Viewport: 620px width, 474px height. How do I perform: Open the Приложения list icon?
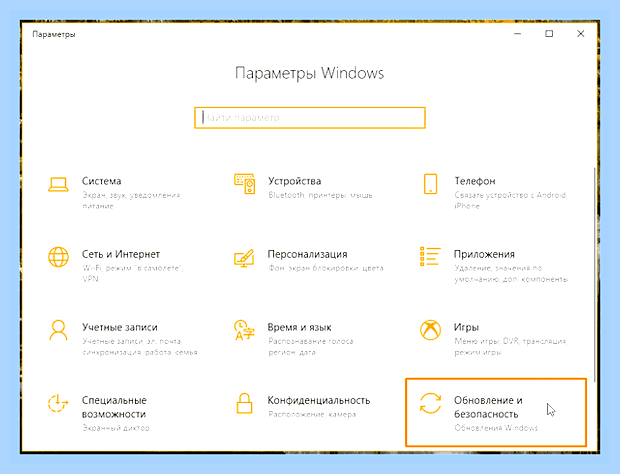point(430,257)
